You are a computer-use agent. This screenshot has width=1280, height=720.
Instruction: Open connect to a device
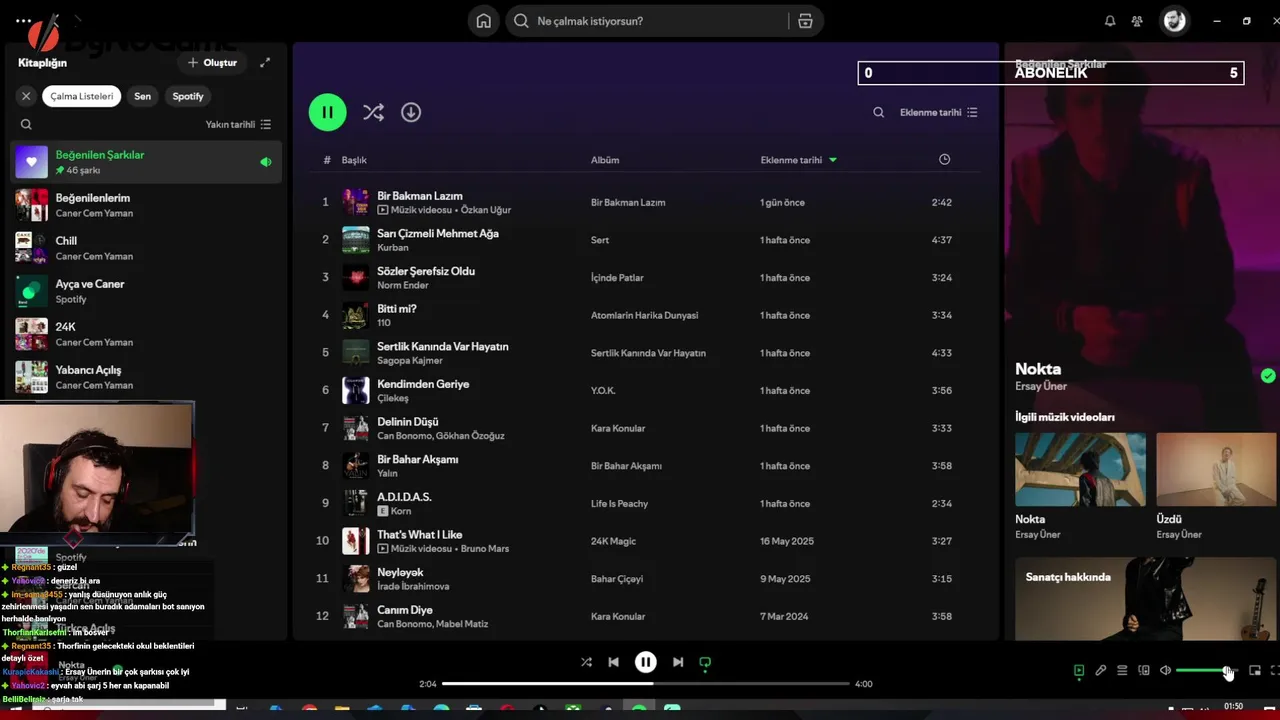1144,671
